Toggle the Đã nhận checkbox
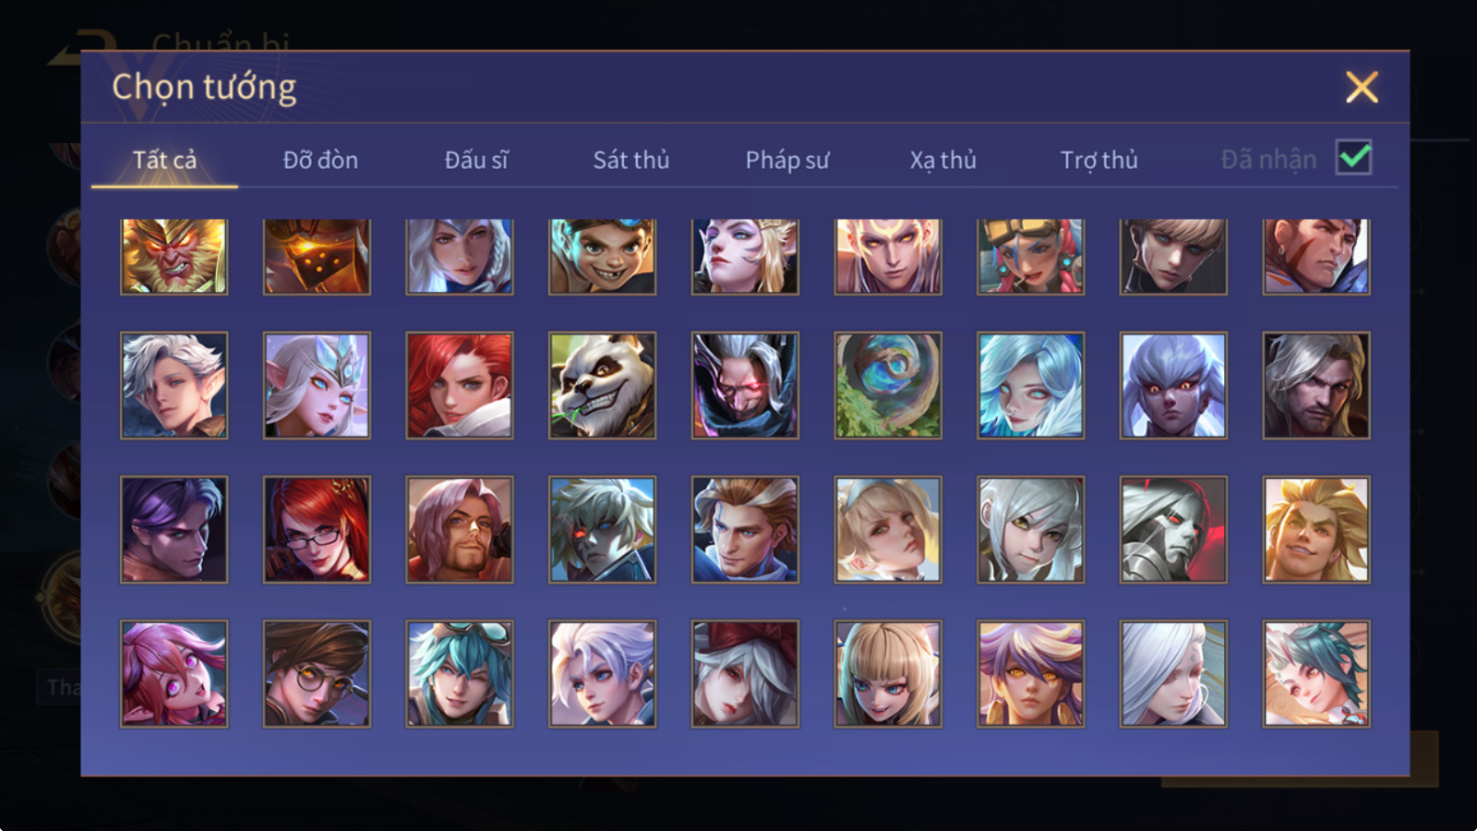1477x831 pixels. [x=1354, y=158]
